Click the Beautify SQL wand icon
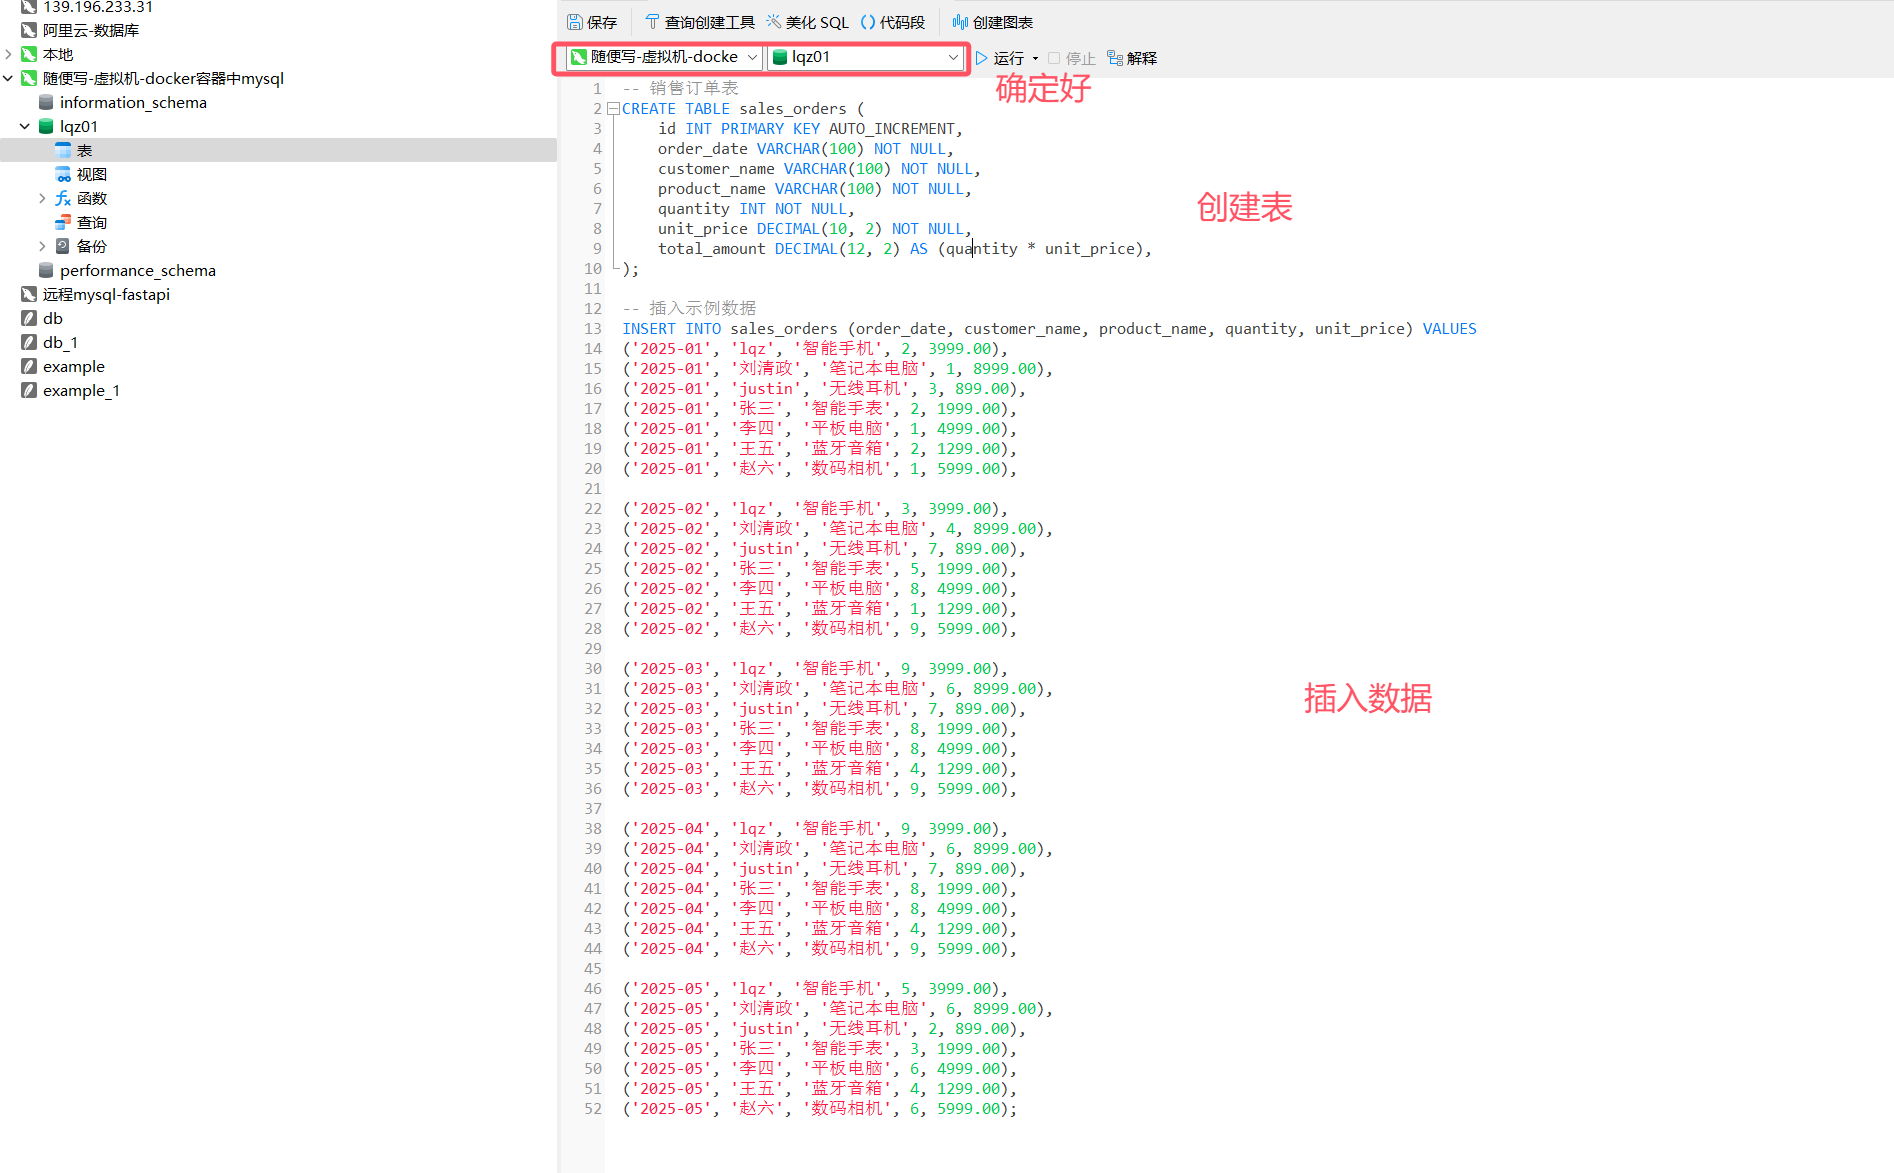The height and width of the screenshot is (1173, 1894). point(774,22)
